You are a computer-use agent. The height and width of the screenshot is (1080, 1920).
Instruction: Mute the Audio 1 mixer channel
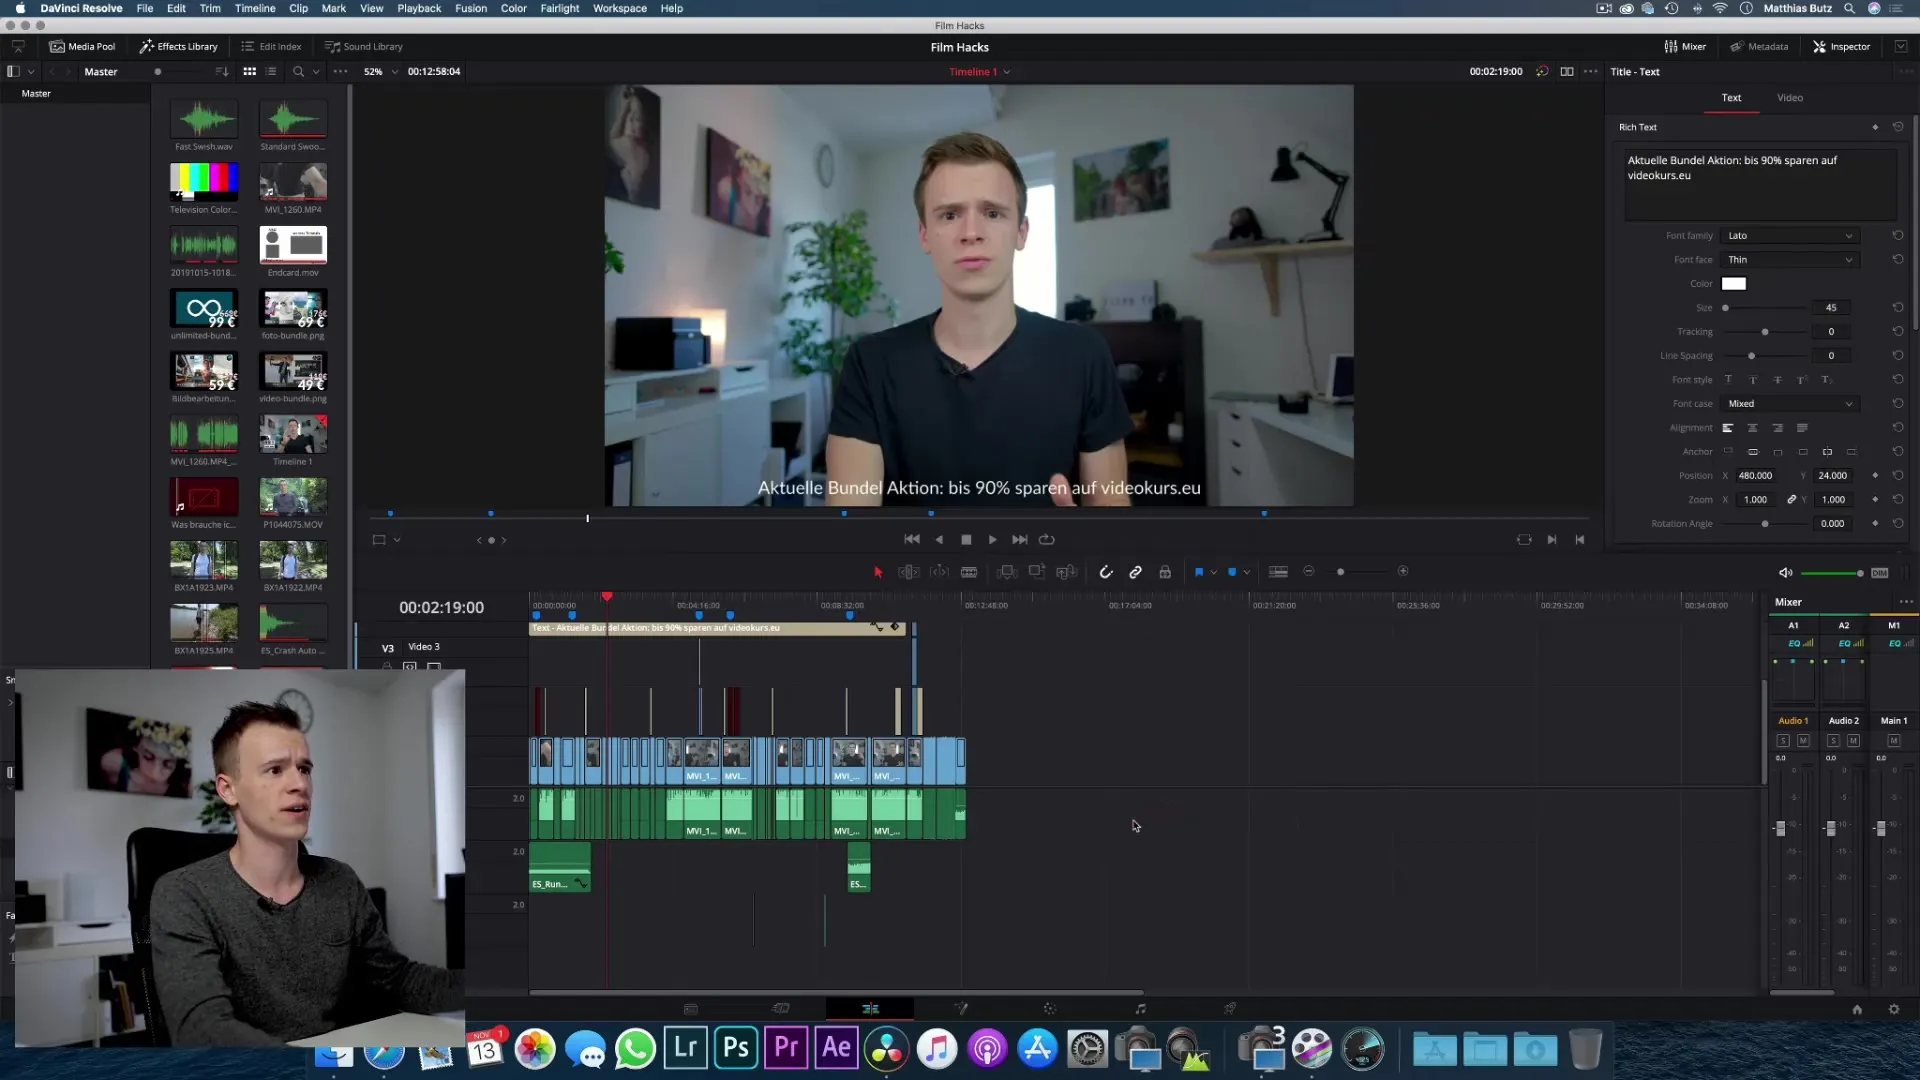tap(1803, 741)
